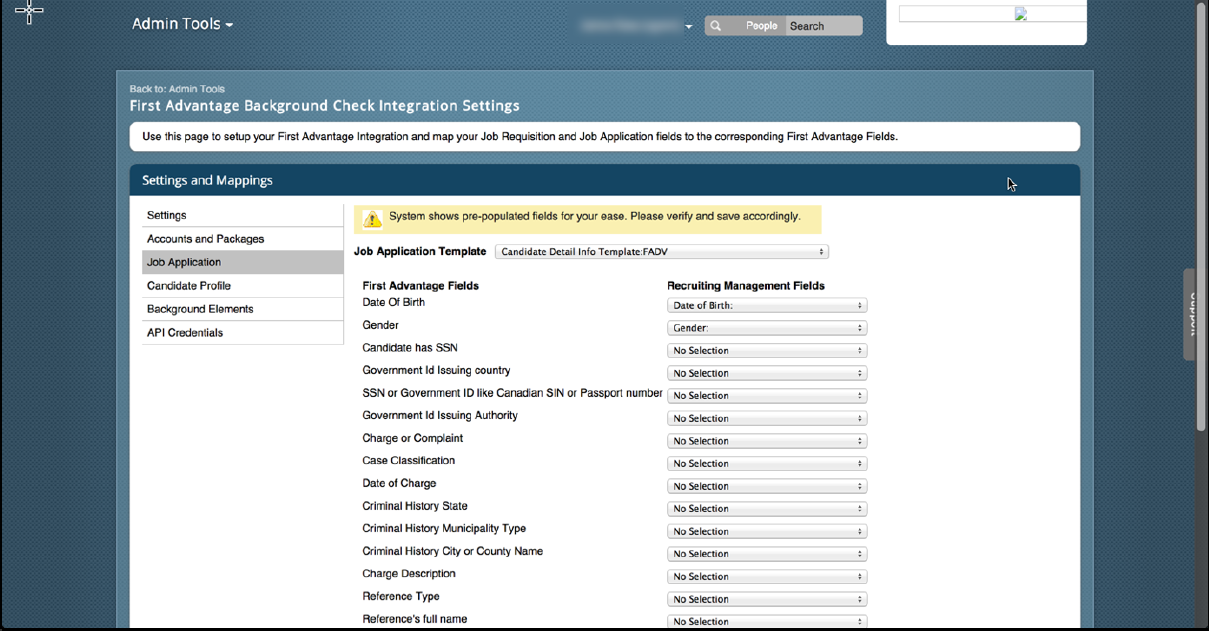Open the Candidate has SSN dropdown
The image size is (1209, 633).
tap(767, 351)
